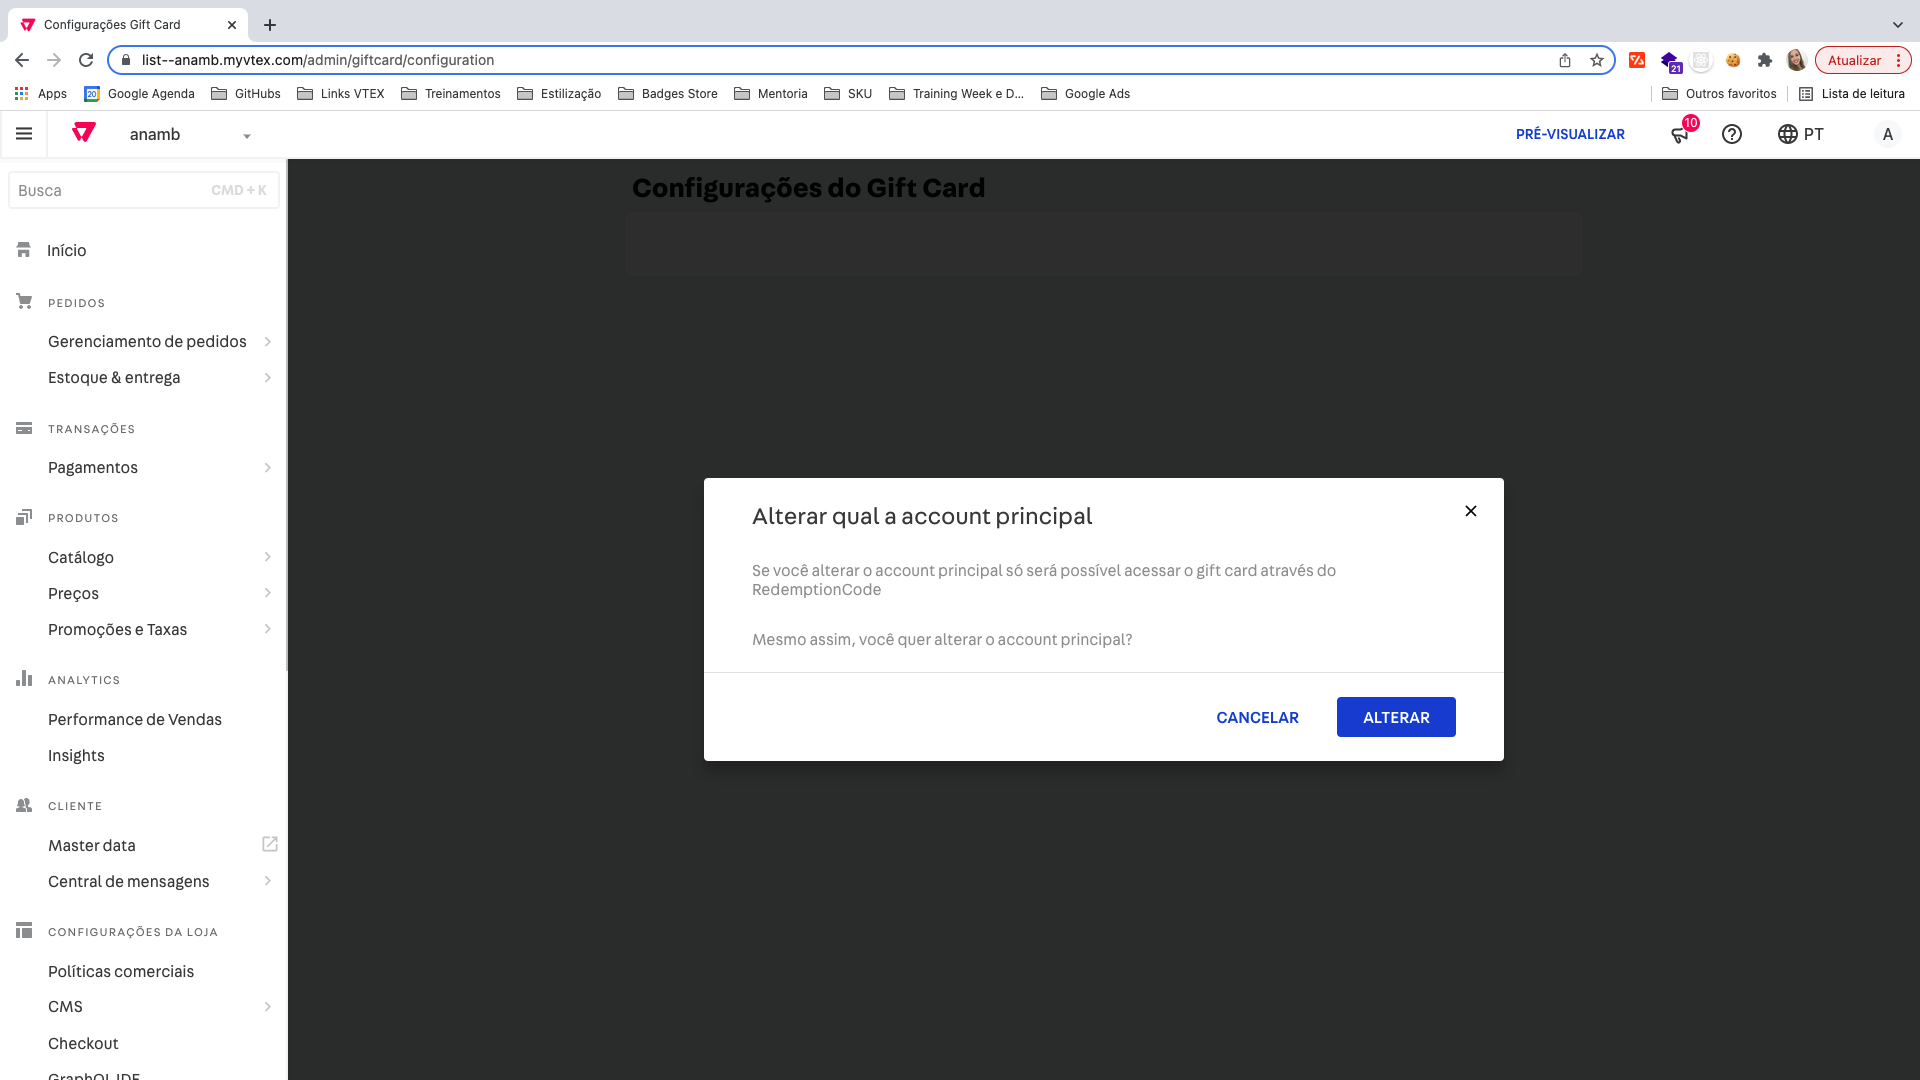Screen dimensions: 1920x1080
Task: Expand Central de mensagens submenu
Action: point(160,881)
